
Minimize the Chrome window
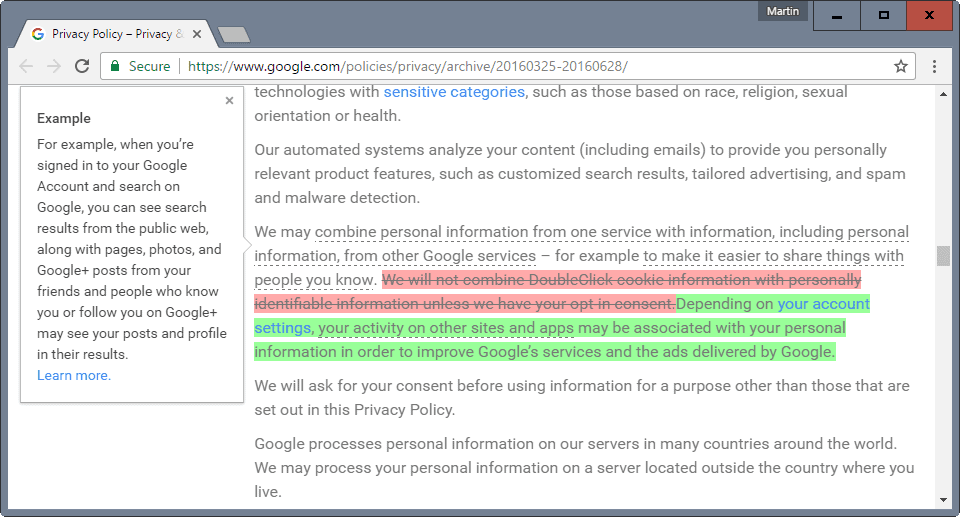tap(837, 15)
